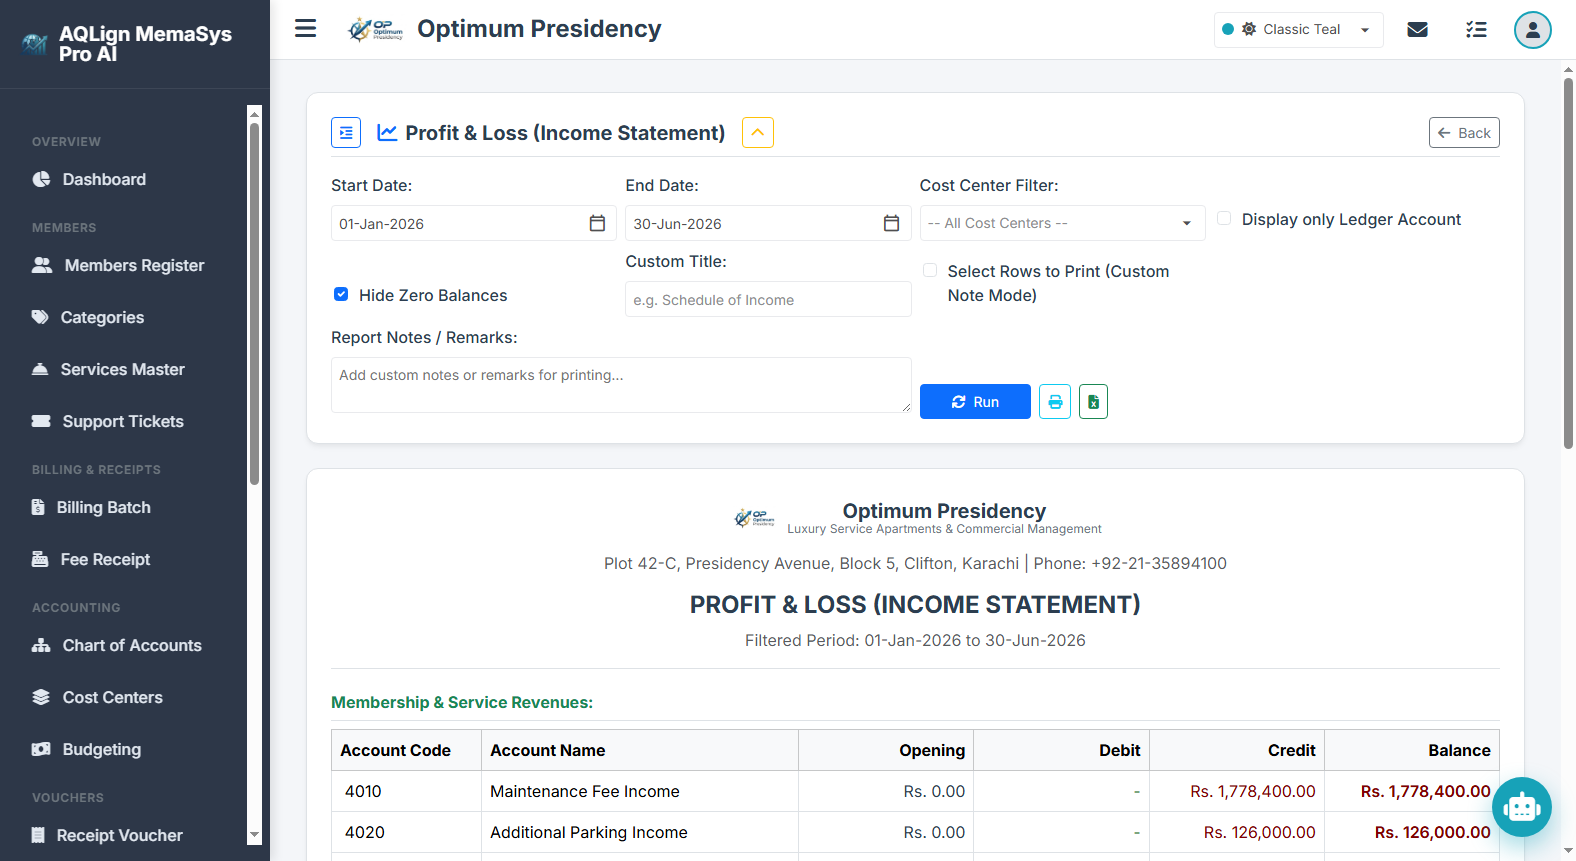Click the Billing Batch invoice icon
The width and height of the screenshot is (1576, 861).
(x=38, y=507)
